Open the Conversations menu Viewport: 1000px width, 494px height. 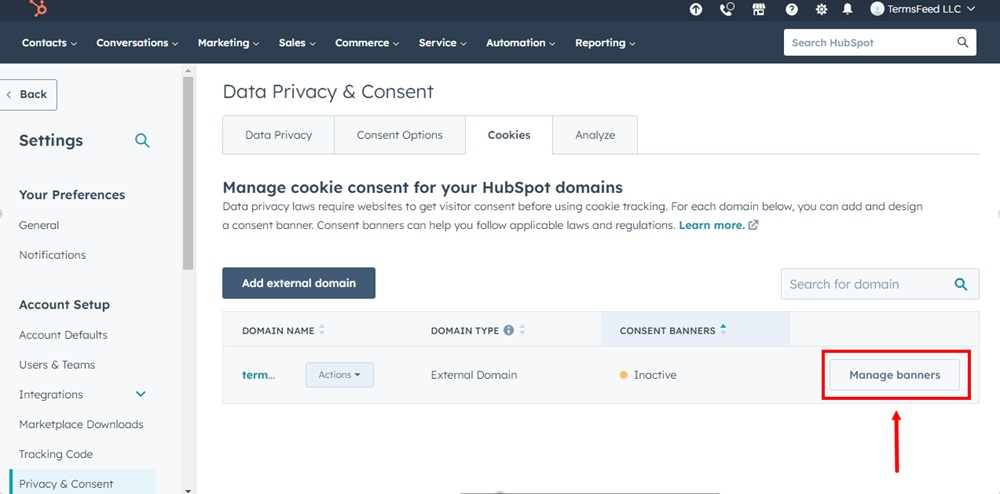[x=137, y=43]
